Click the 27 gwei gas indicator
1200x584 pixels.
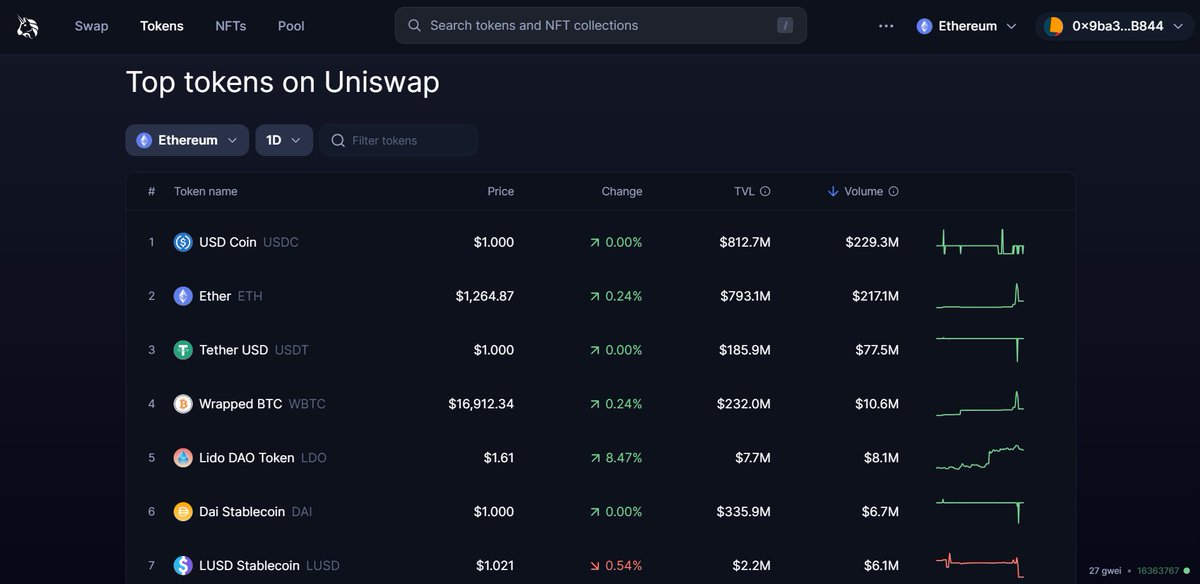point(1104,571)
